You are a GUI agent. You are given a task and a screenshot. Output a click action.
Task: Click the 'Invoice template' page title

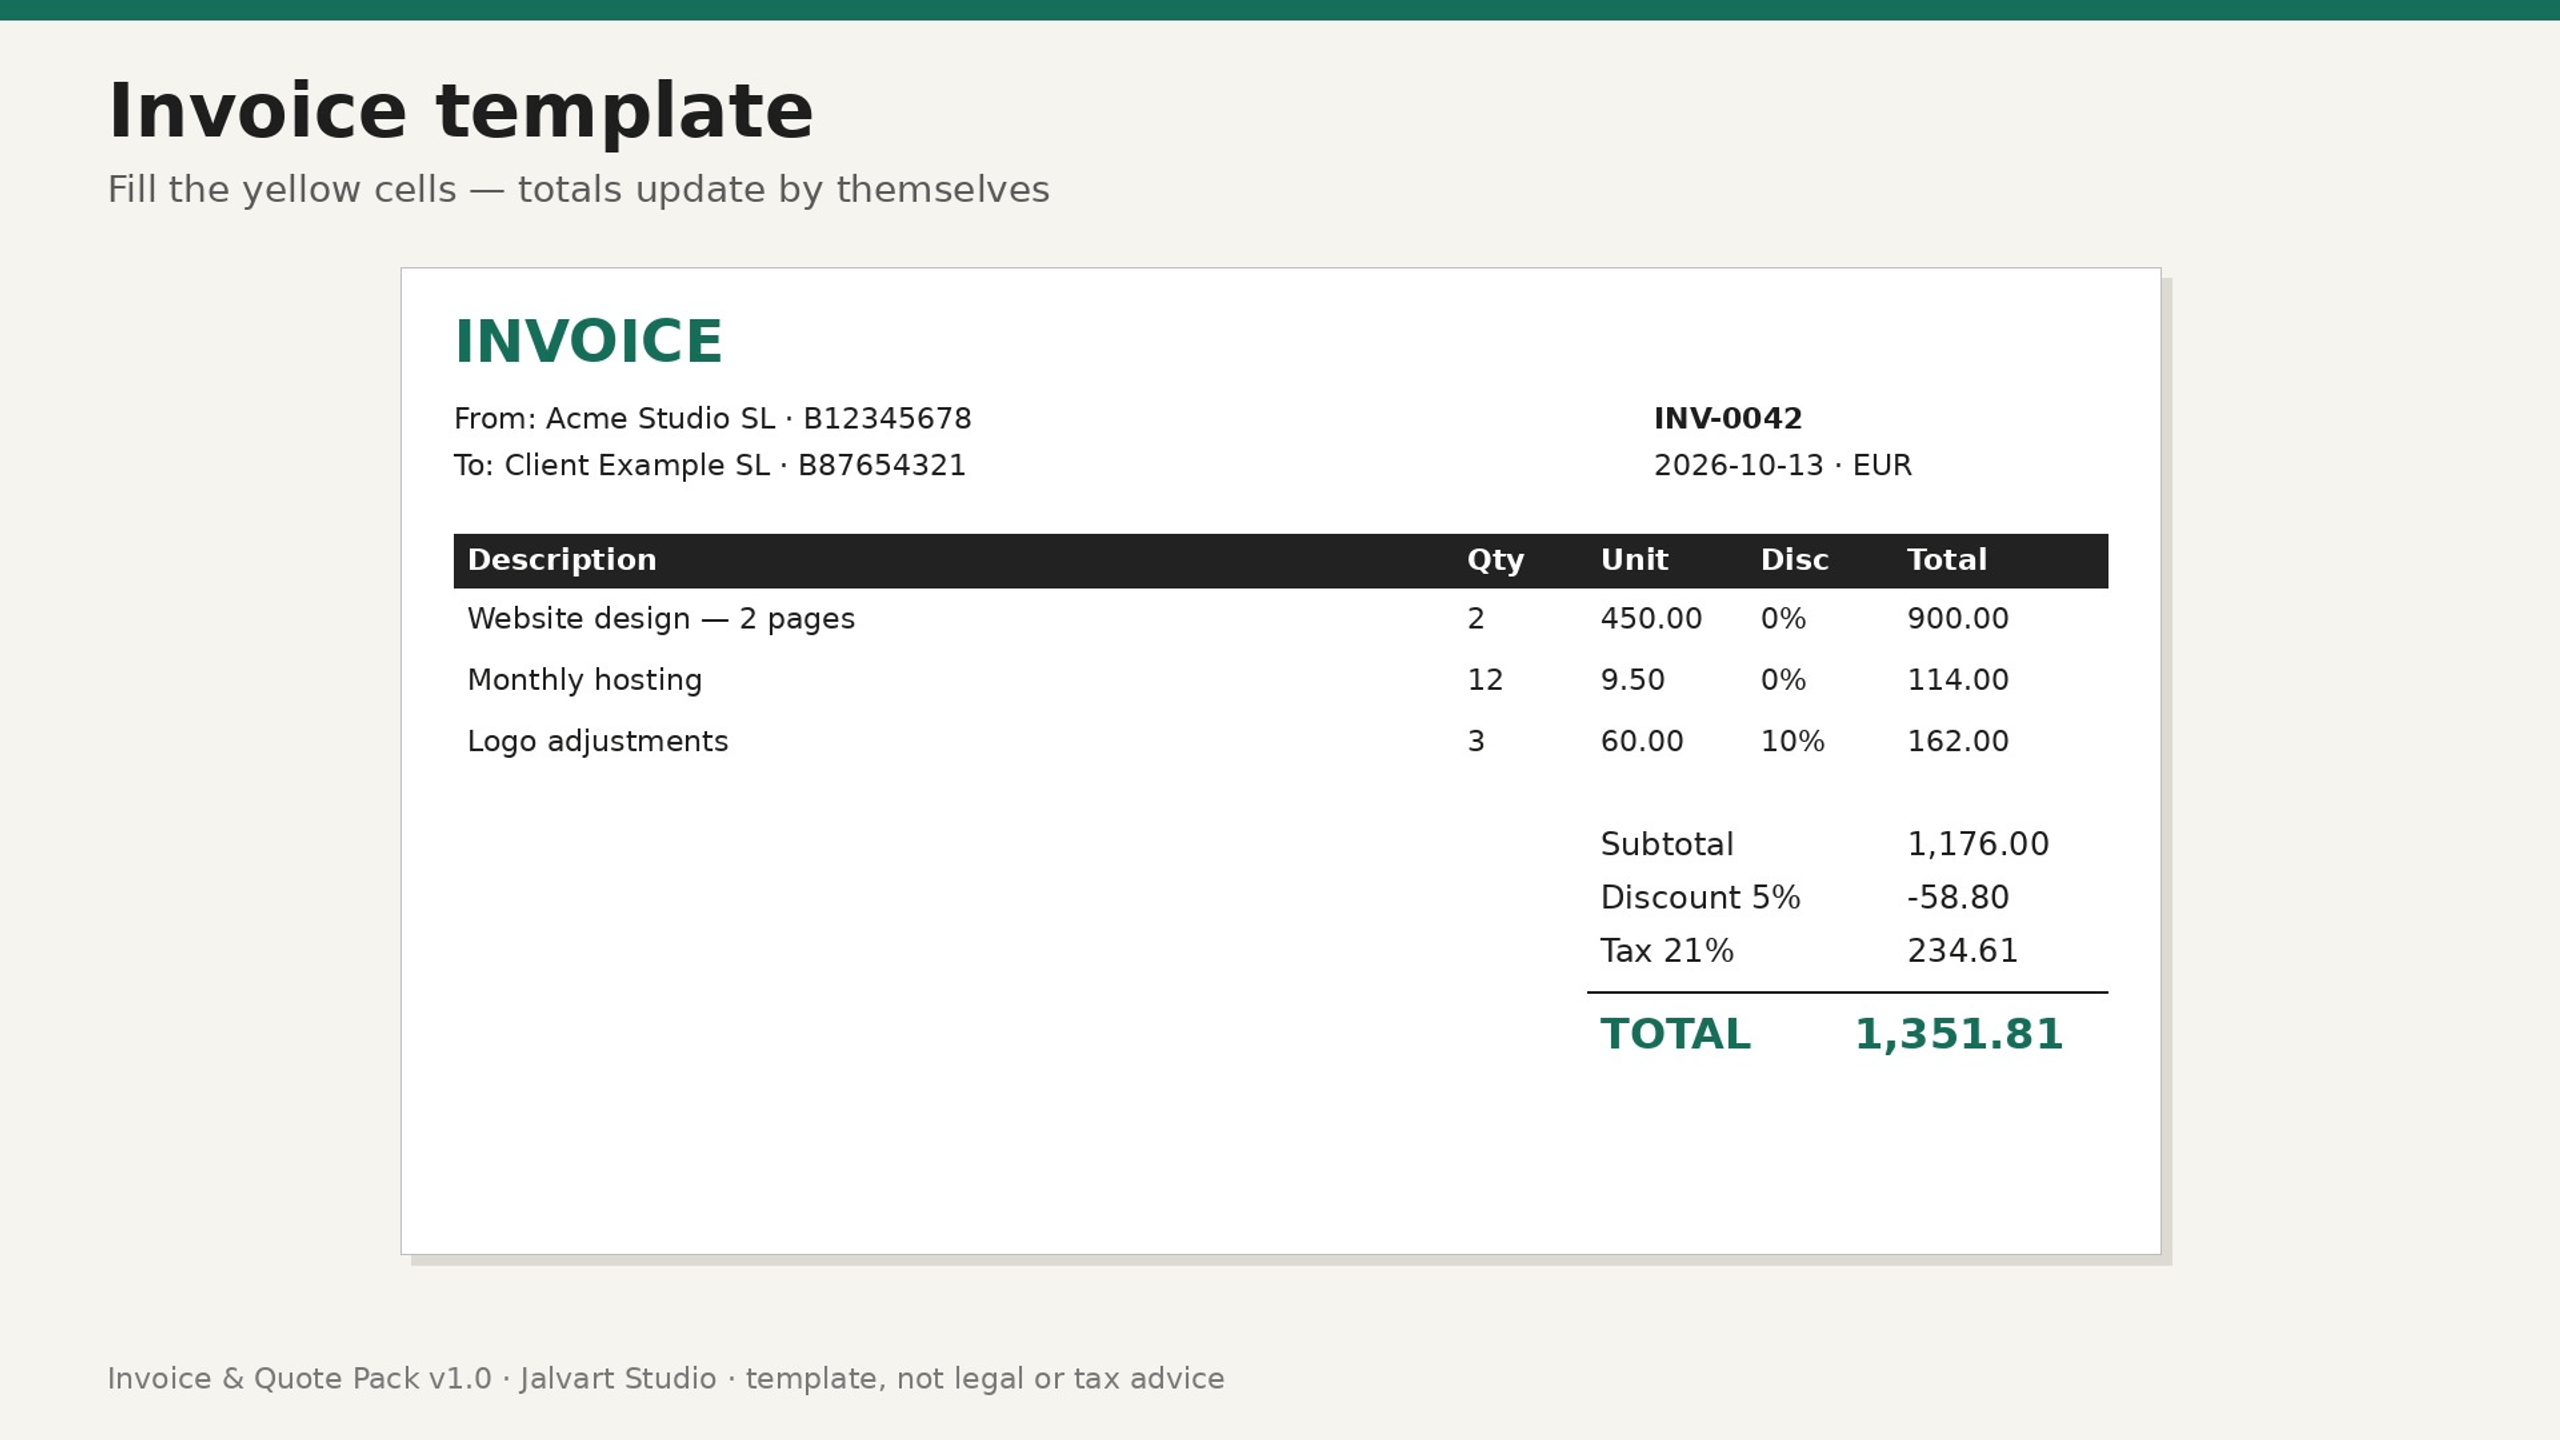click(460, 112)
